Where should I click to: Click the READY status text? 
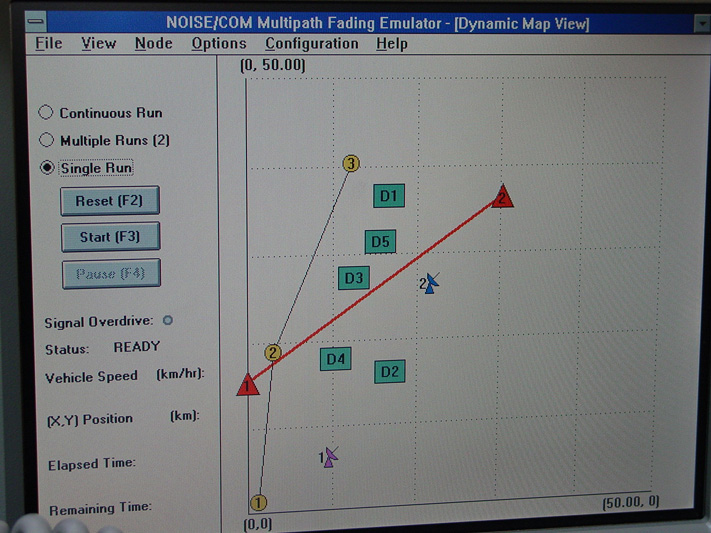(x=136, y=347)
